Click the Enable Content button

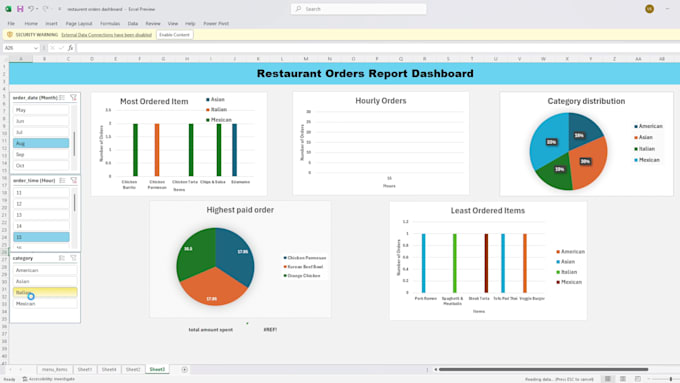point(174,35)
